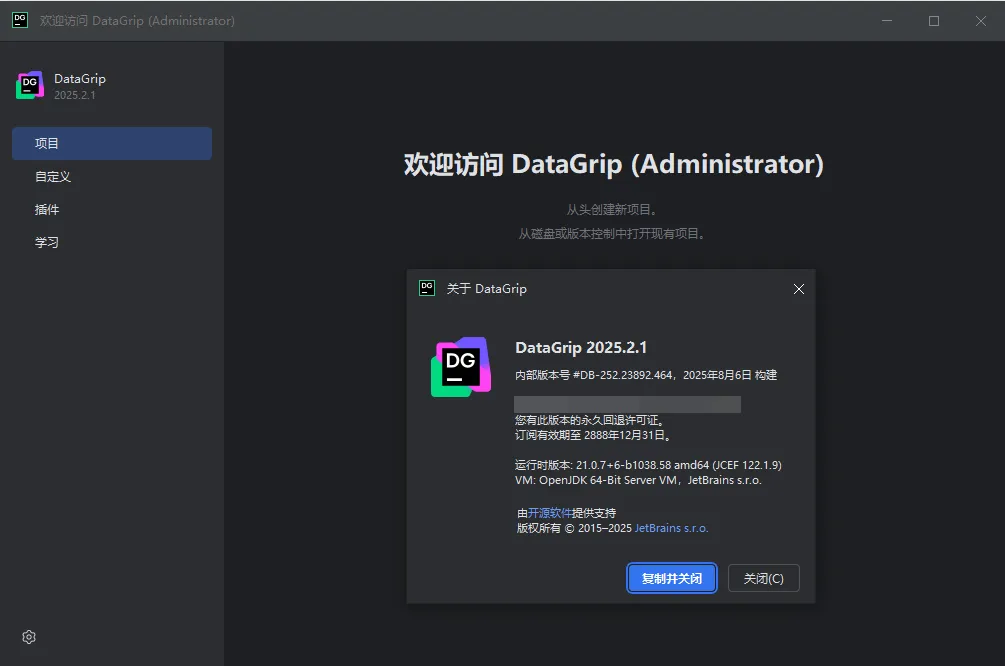Select the 项目 tab in the sidebar

tap(112, 143)
